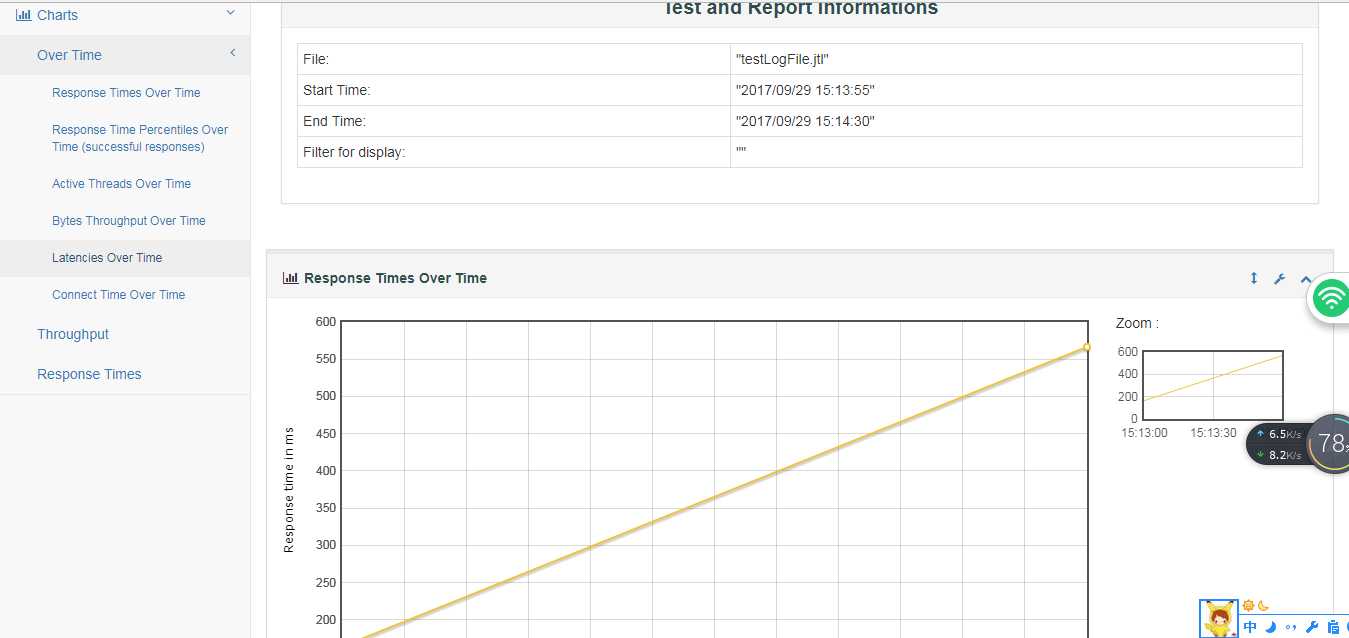Open chart settings with the wrench icon
Image resolution: width=1349 pixels, height=638 pixels.
pos(1279,279)
